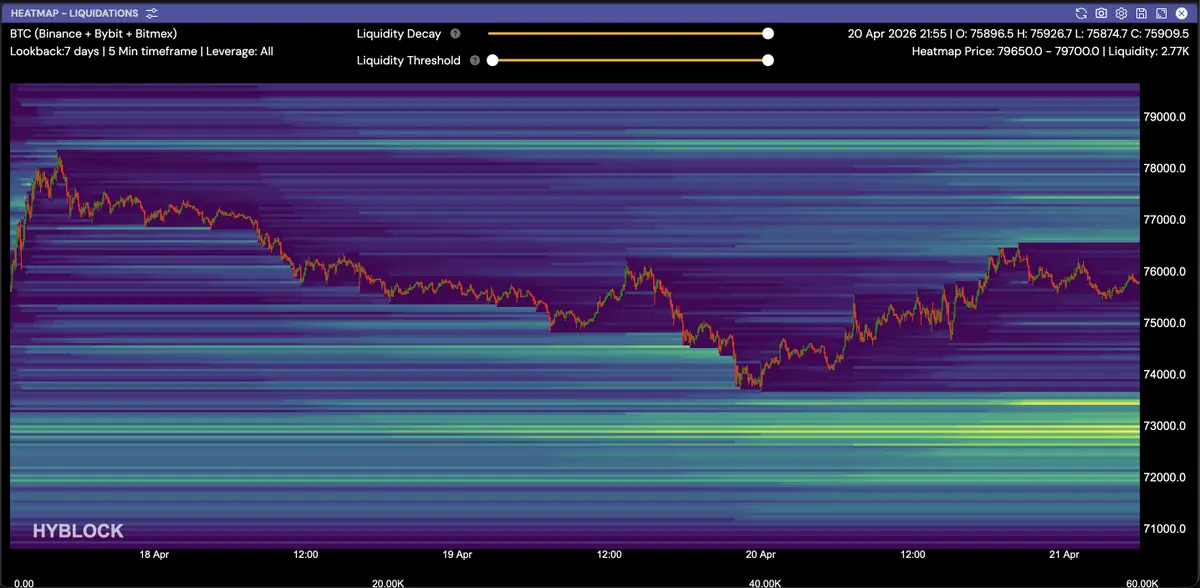
Task: Click the 40.00K liquidity scale label
Action: tap(765, 582)
